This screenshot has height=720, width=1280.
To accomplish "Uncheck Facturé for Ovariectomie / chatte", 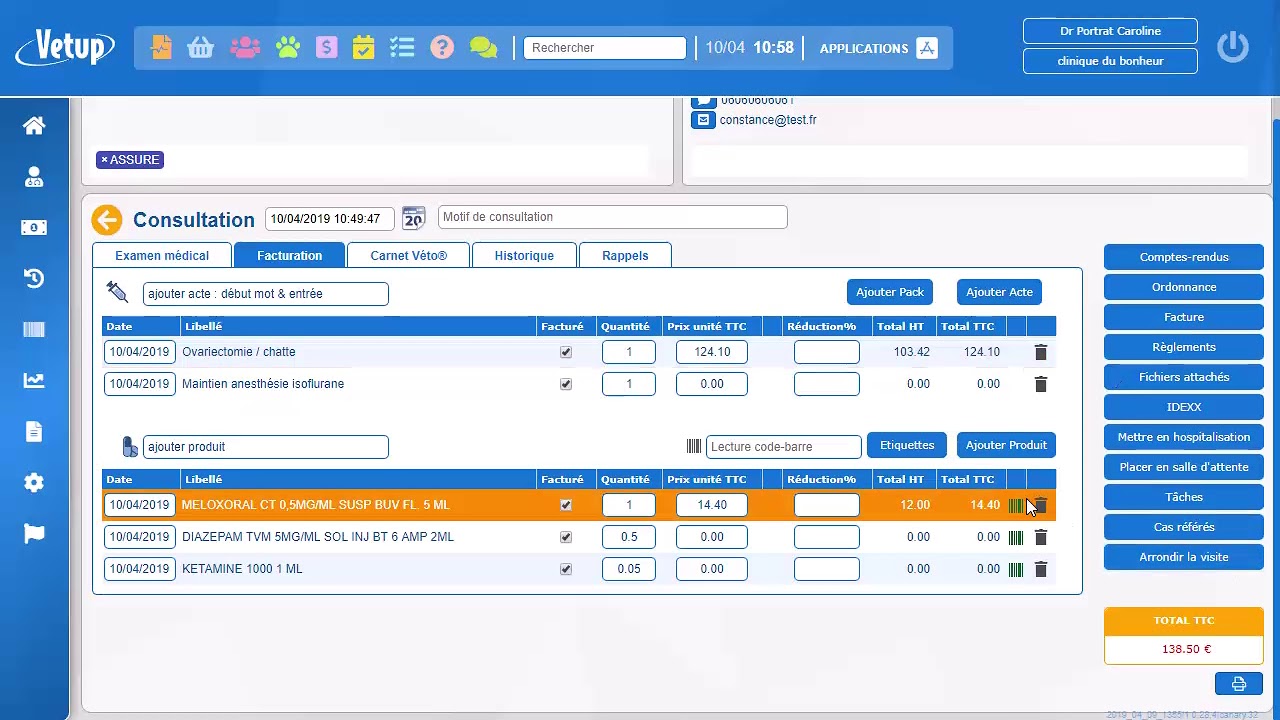I will click(566, 352).
